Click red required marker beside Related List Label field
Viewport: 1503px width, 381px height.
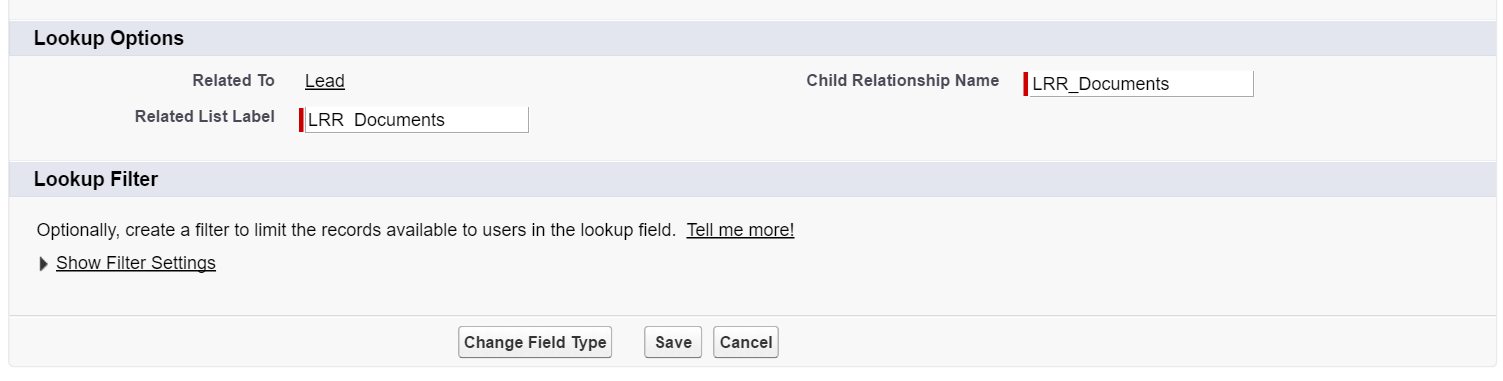click(x=302, y=120)
